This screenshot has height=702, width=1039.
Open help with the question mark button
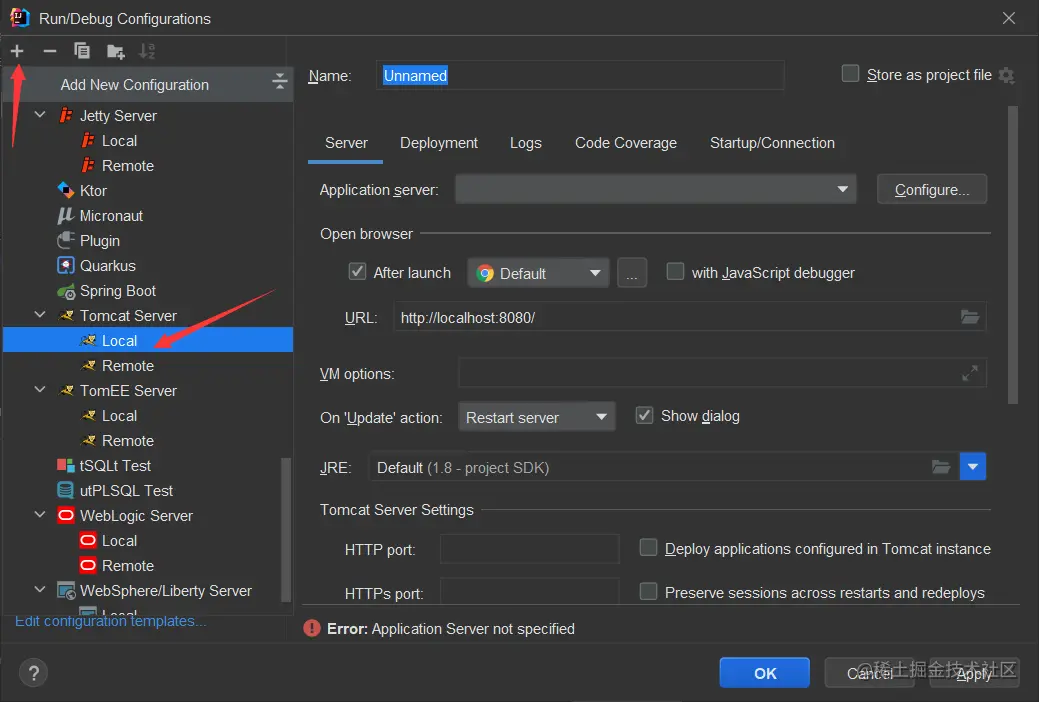point(33,673)
